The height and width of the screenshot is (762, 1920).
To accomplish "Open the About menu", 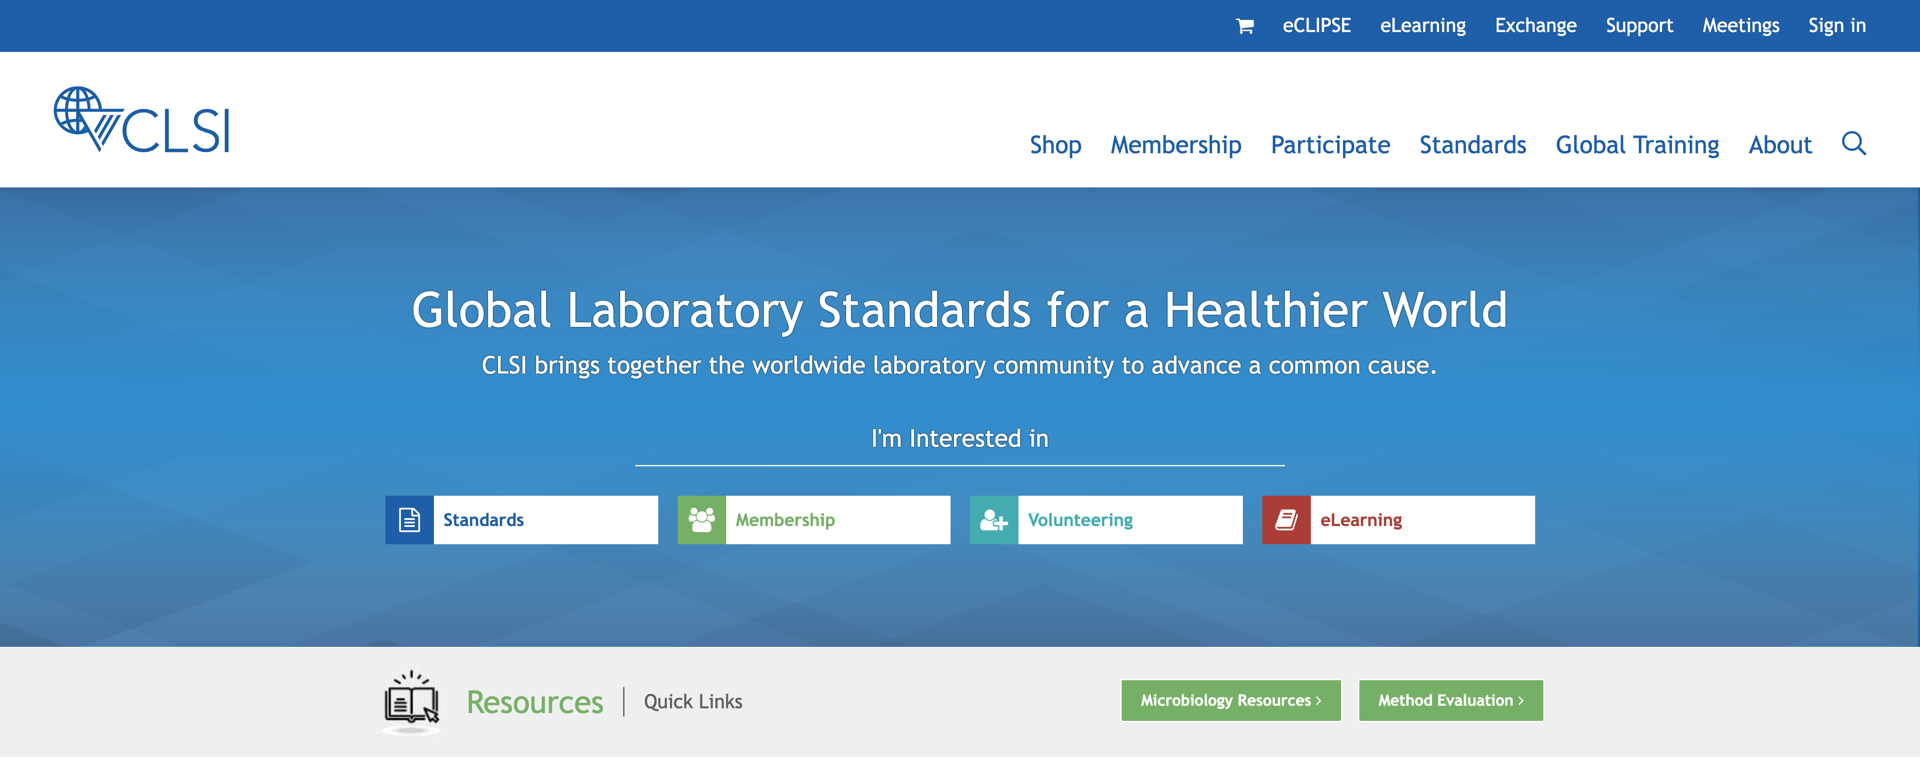I will (1780, 145).
